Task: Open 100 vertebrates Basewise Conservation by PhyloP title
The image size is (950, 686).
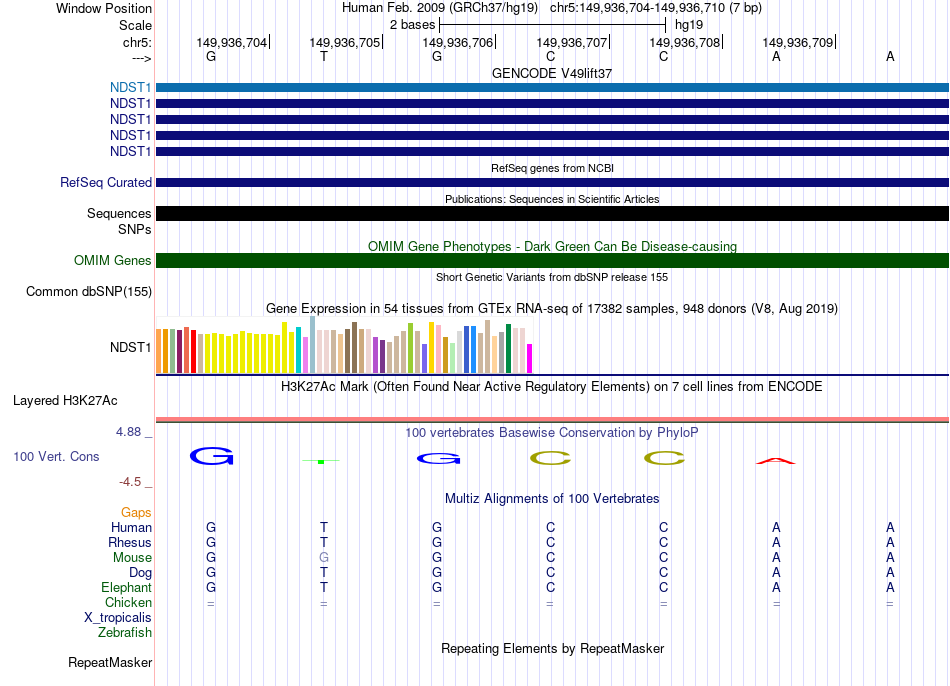Action: tap(552, 433)
